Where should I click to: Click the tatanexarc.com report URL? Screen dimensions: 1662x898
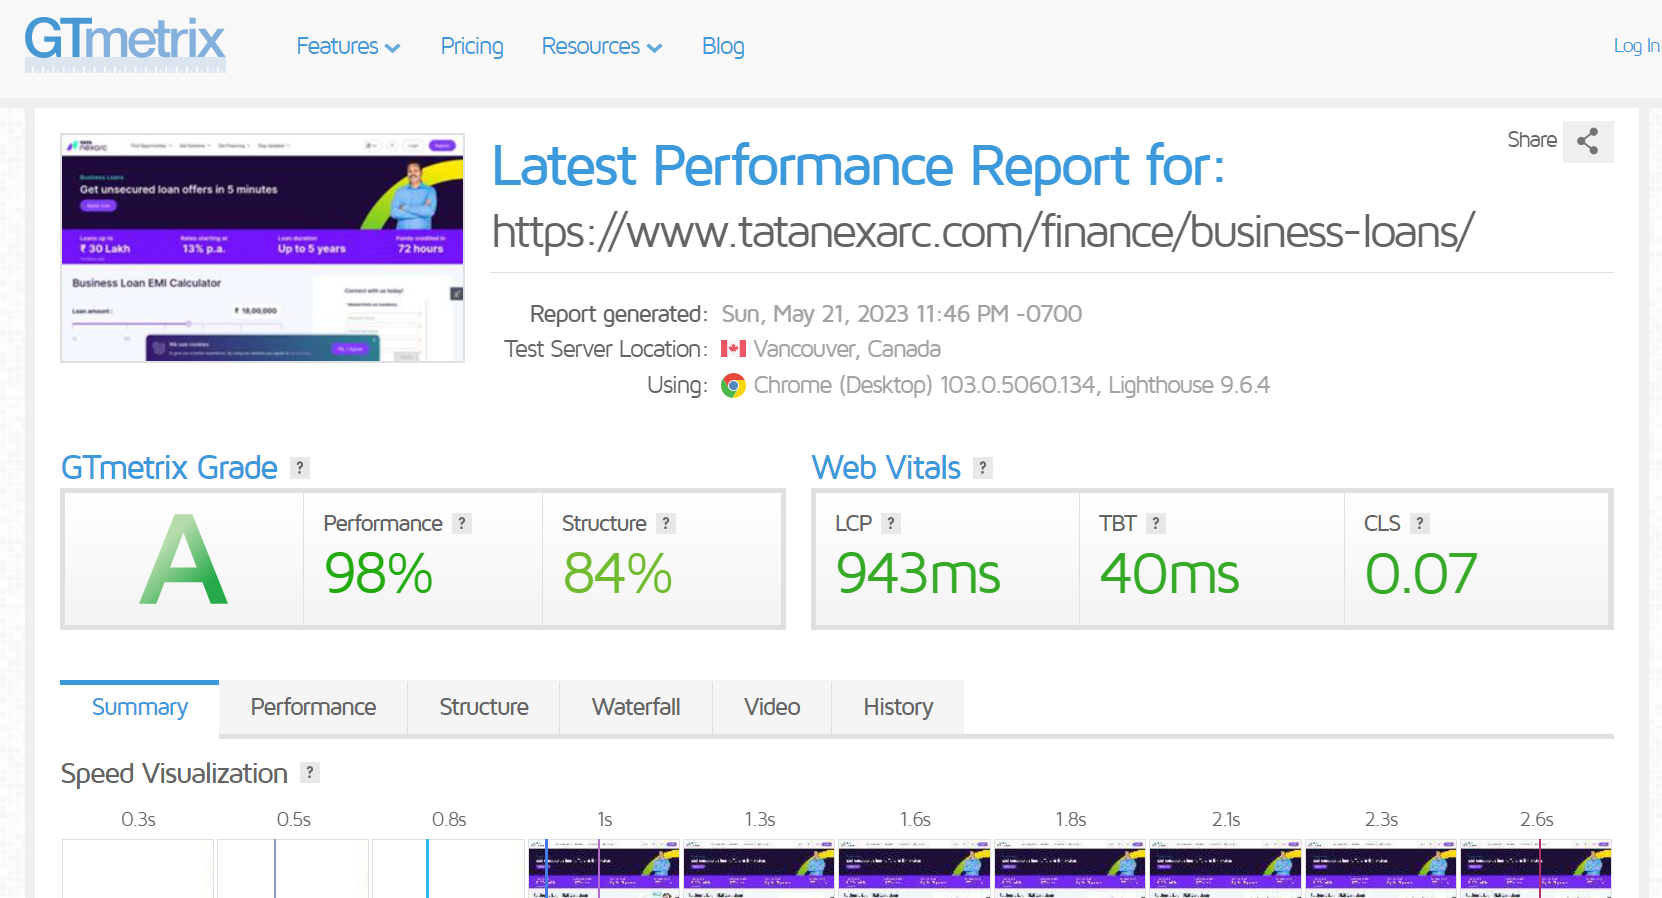[x=983, y=232]
